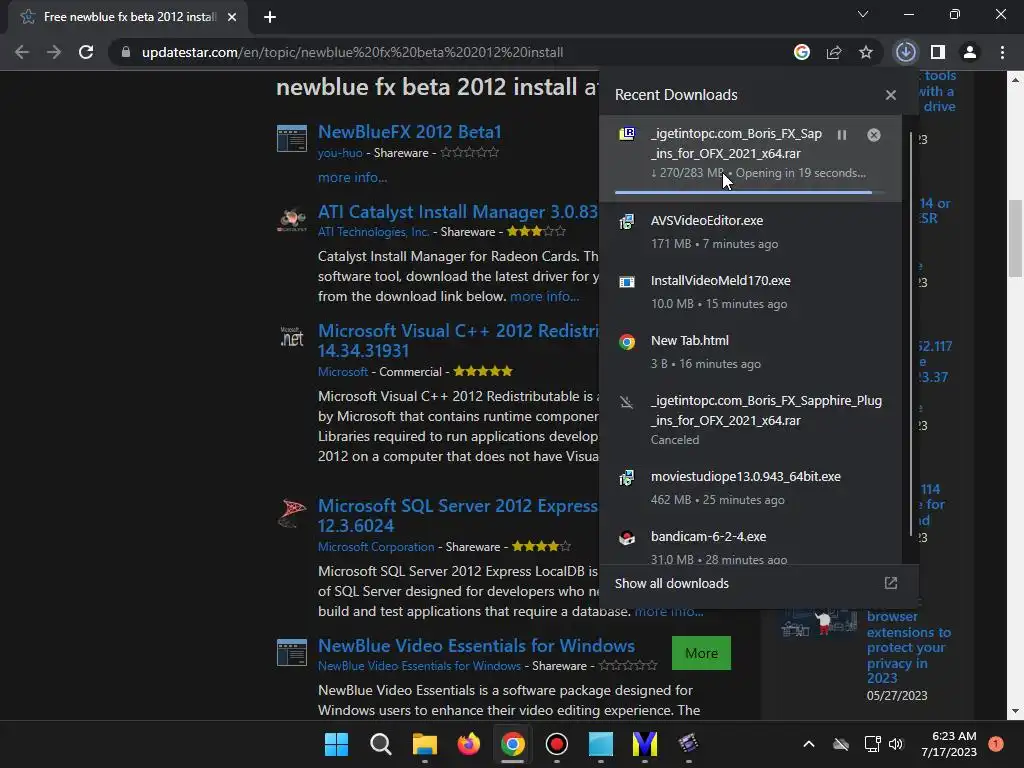
Task: Open browser extensions privacy article link
Action: click(908, 647)
